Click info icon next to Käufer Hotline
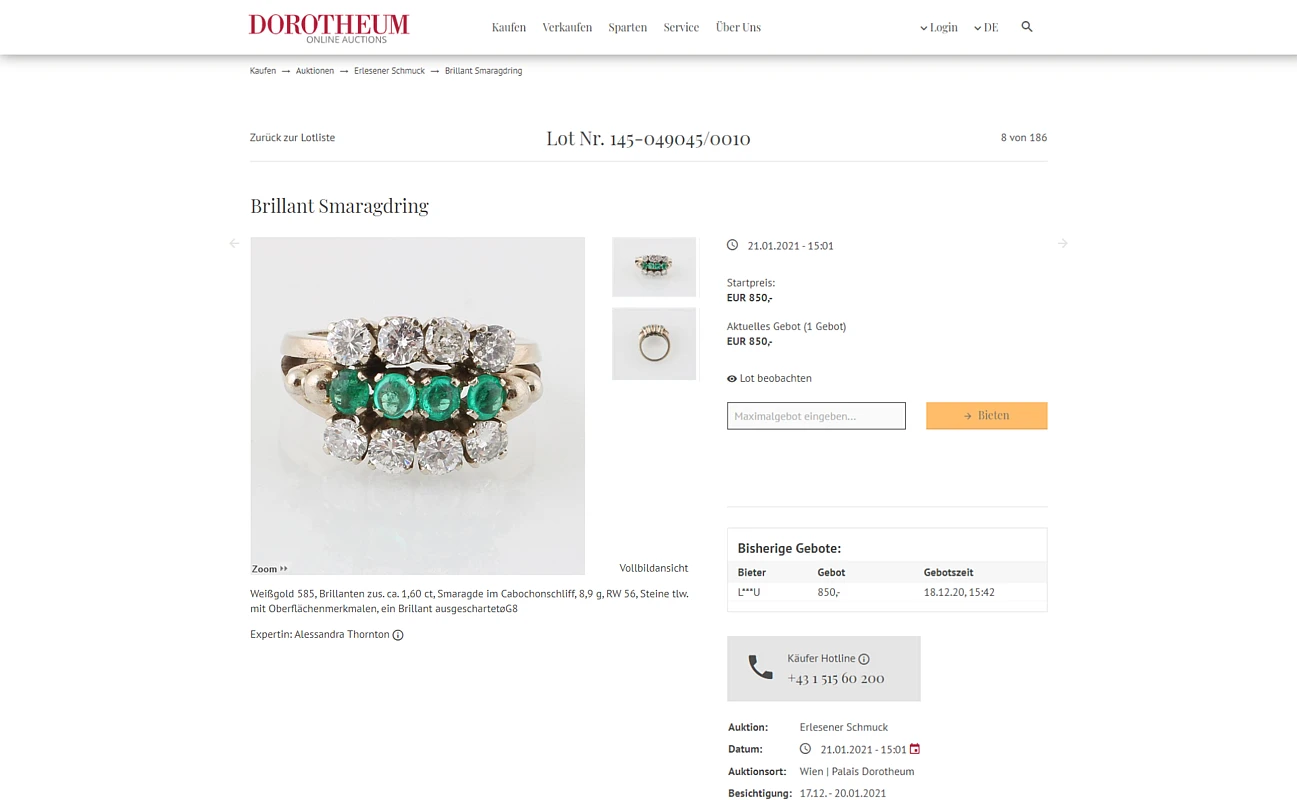Screen dimensions: 1297x800 pos(864,659)
